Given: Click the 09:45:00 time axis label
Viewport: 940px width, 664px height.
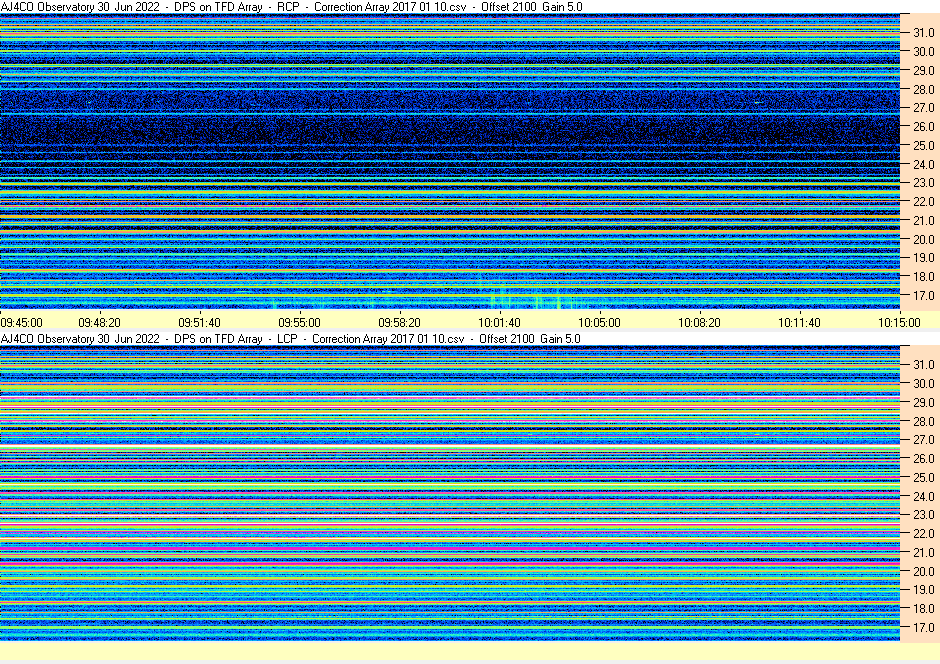Looking at the screenshot, I should click(x=21, y=323).
